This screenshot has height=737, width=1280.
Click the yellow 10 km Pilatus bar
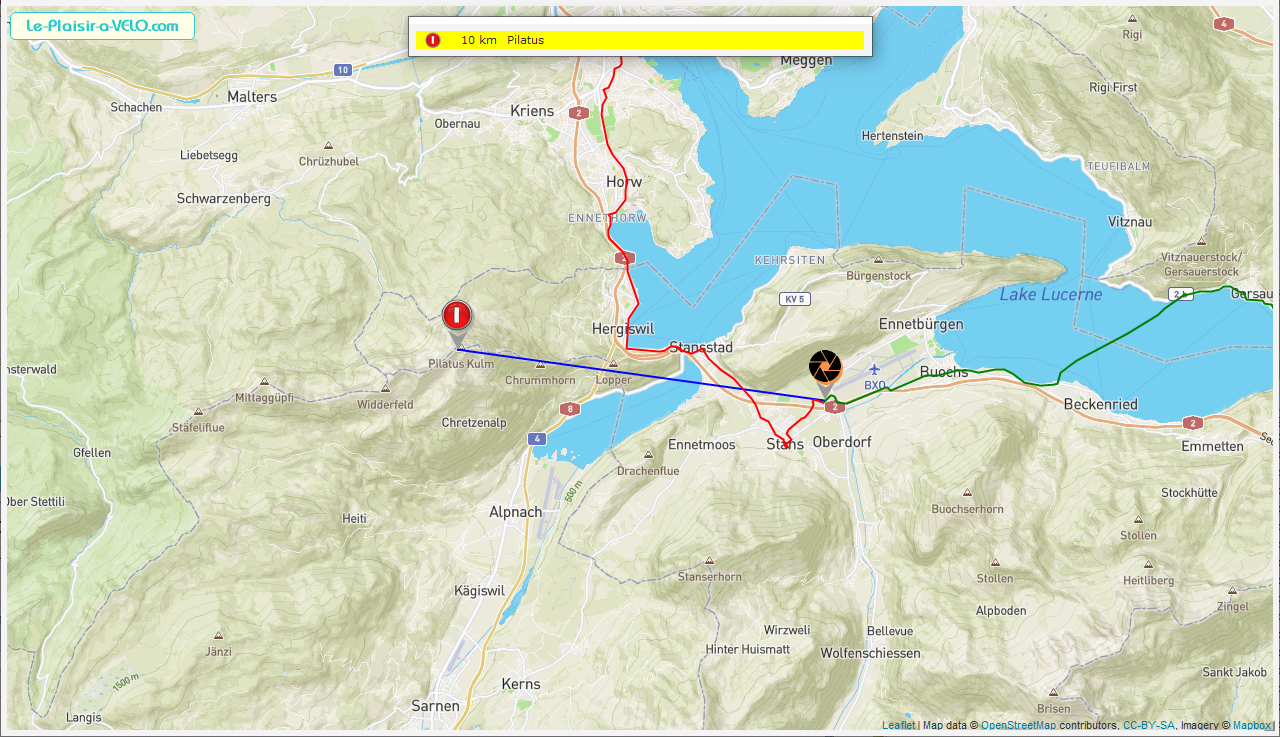[x=640, y=40]
